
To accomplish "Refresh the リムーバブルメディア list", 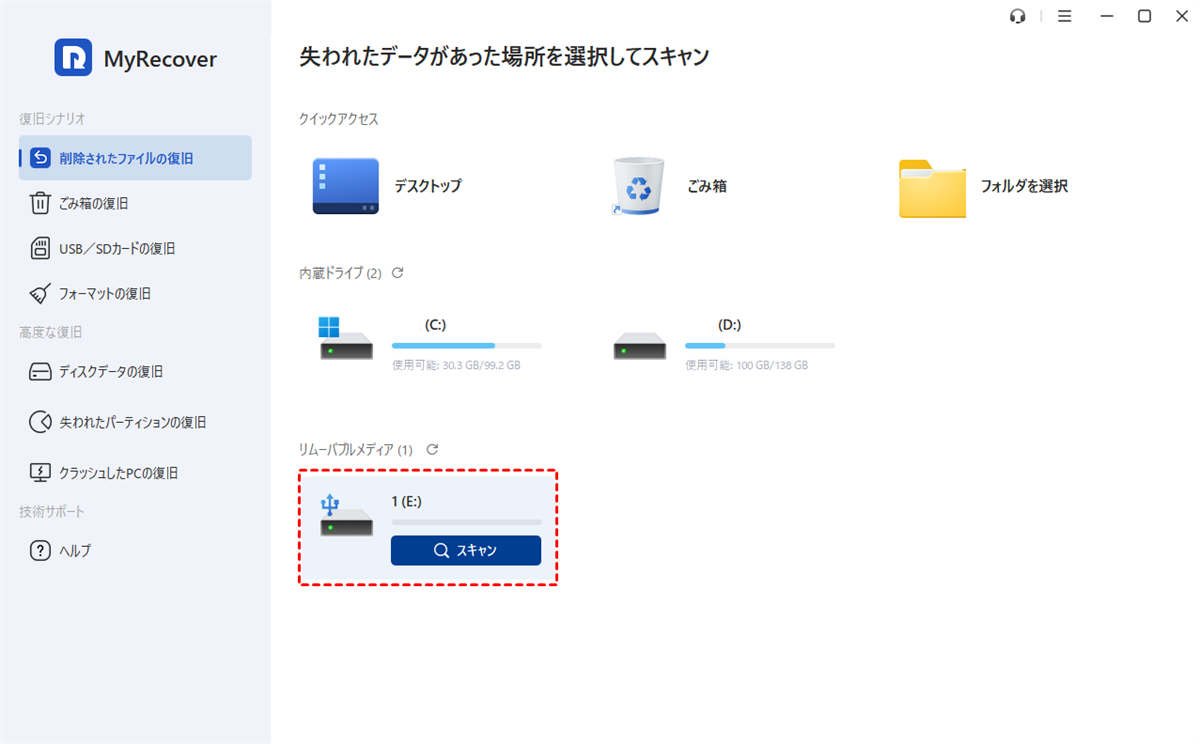I will pyautogui.click(x=432, y=450).
